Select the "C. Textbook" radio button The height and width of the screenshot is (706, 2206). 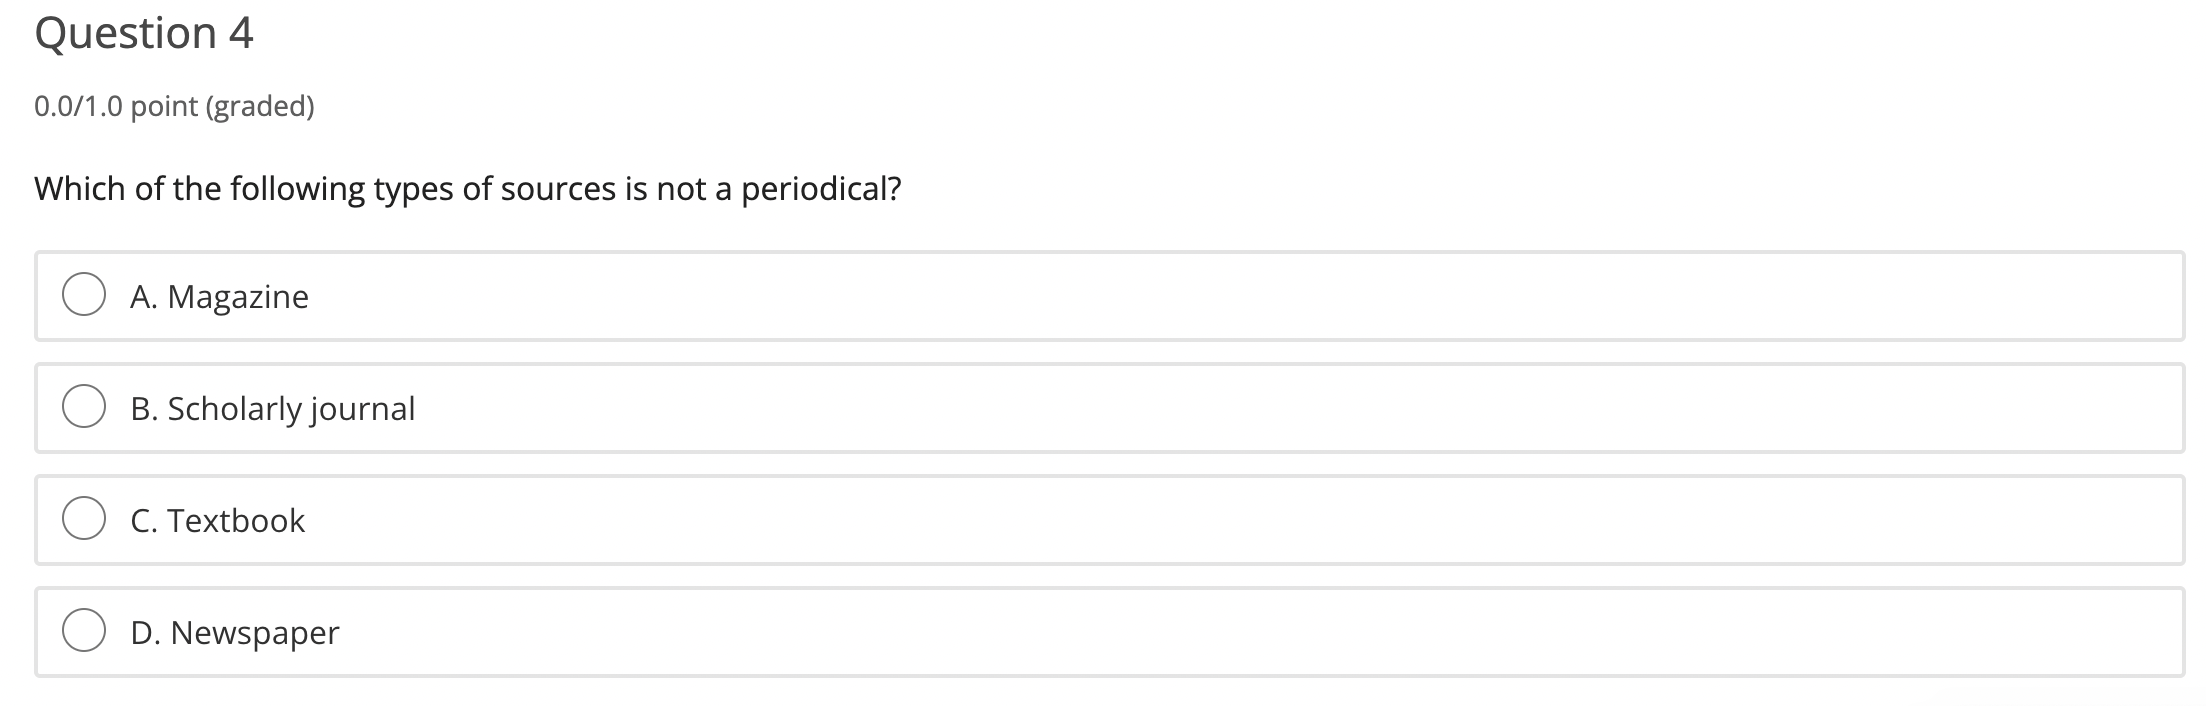tap(86, 518)
